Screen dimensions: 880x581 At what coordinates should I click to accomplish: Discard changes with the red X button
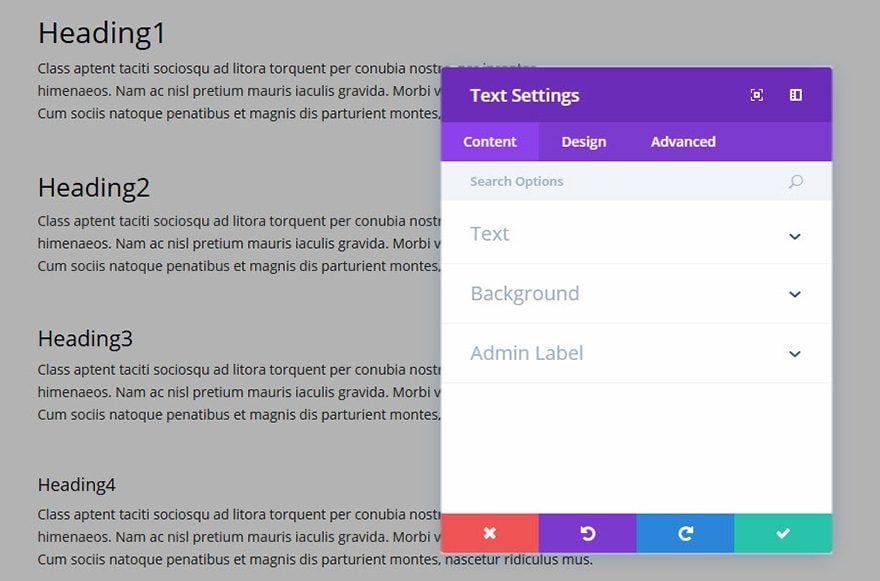490,533
